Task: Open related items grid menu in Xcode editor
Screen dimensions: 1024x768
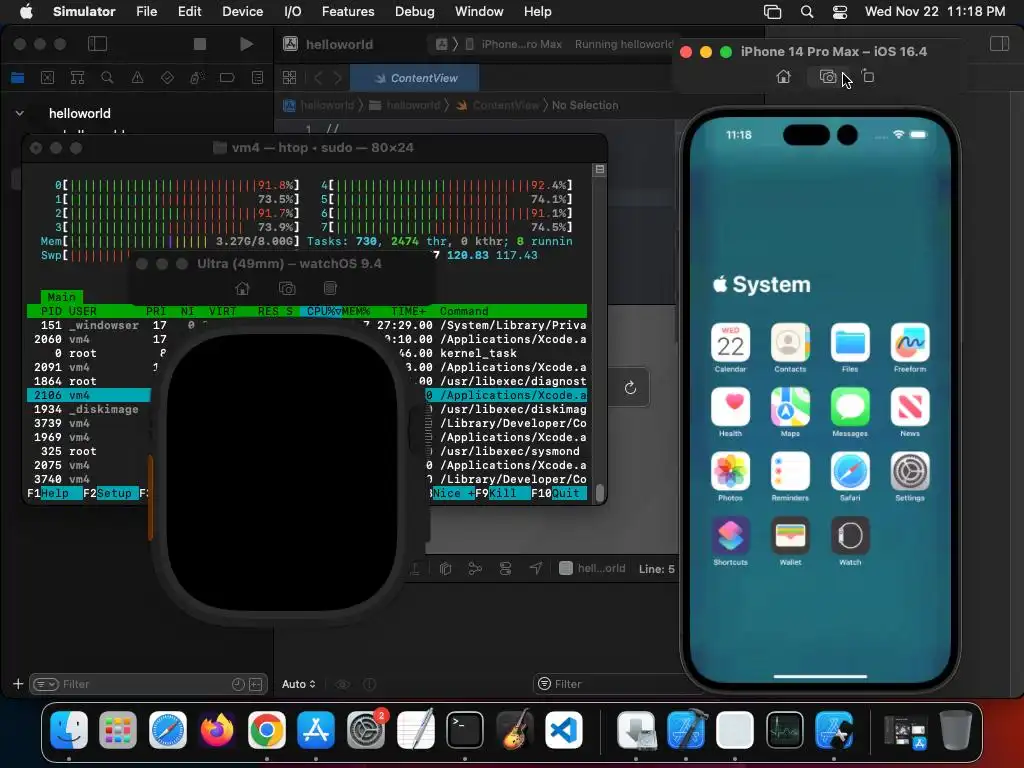Action: tap(289, 78)
